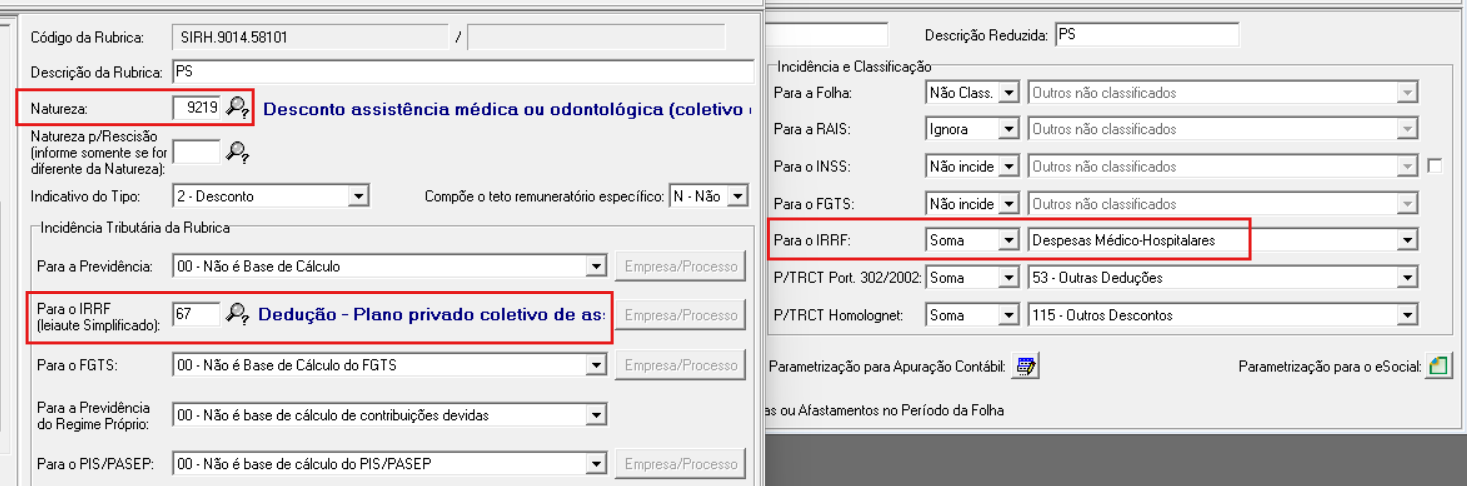This screenshot has width=1467, height=486.
Task: Click Empresa/Processo button for Para a Previdência
Action: click(680, 266)
